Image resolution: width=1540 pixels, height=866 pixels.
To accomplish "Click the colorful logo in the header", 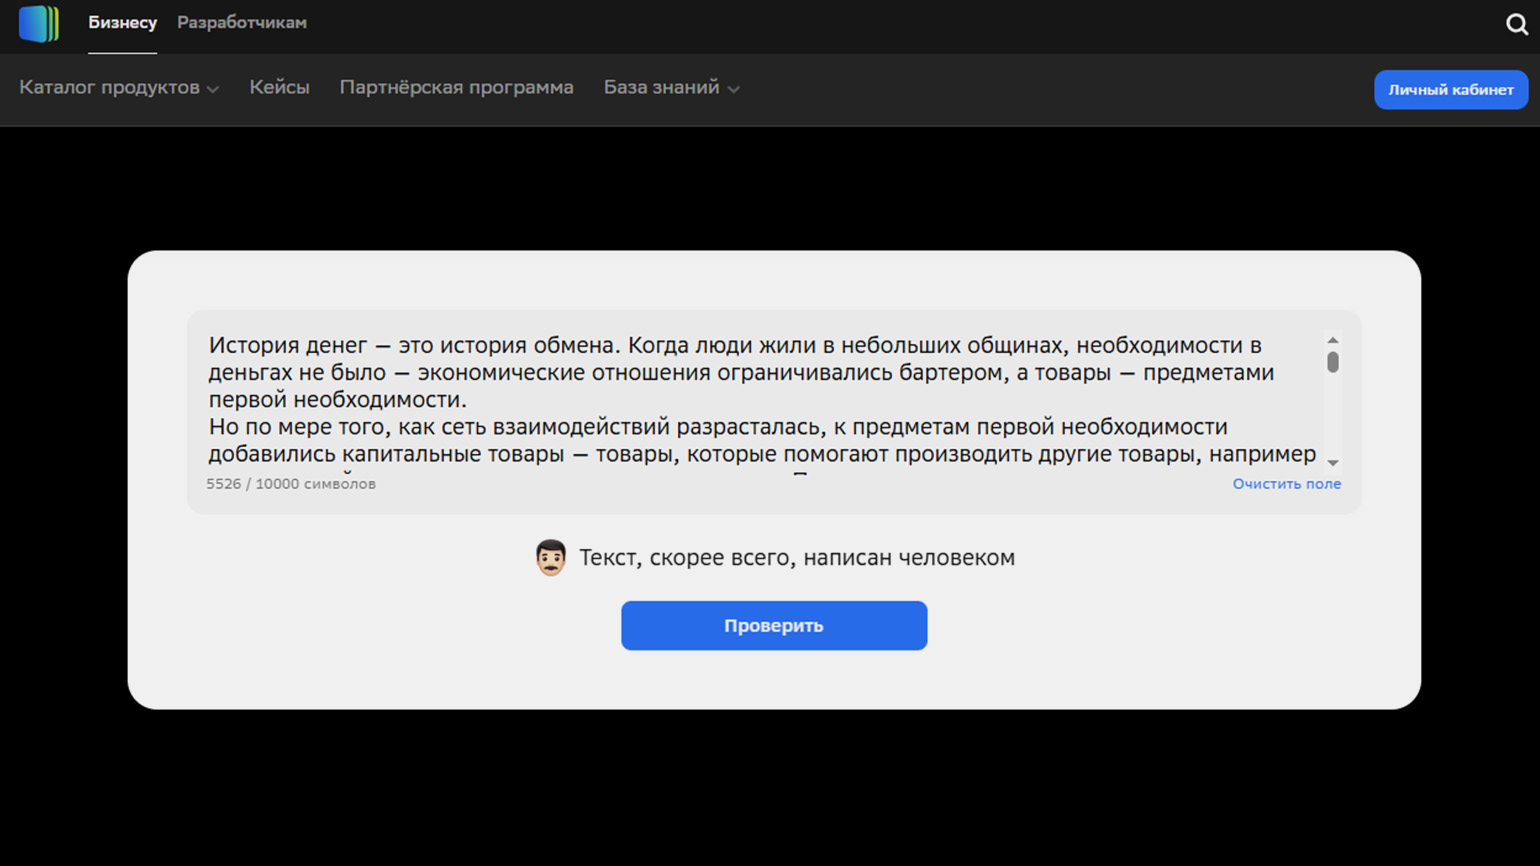I will pos(39,23).
